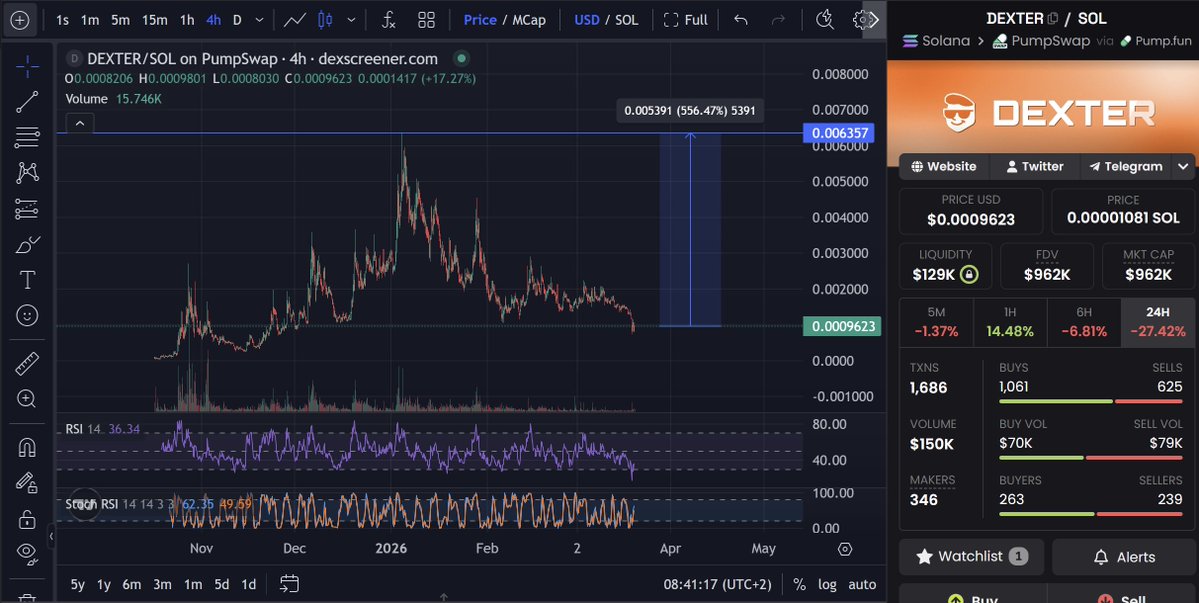
Task: Toggle the magnet snapping mode
Action: 27,446
